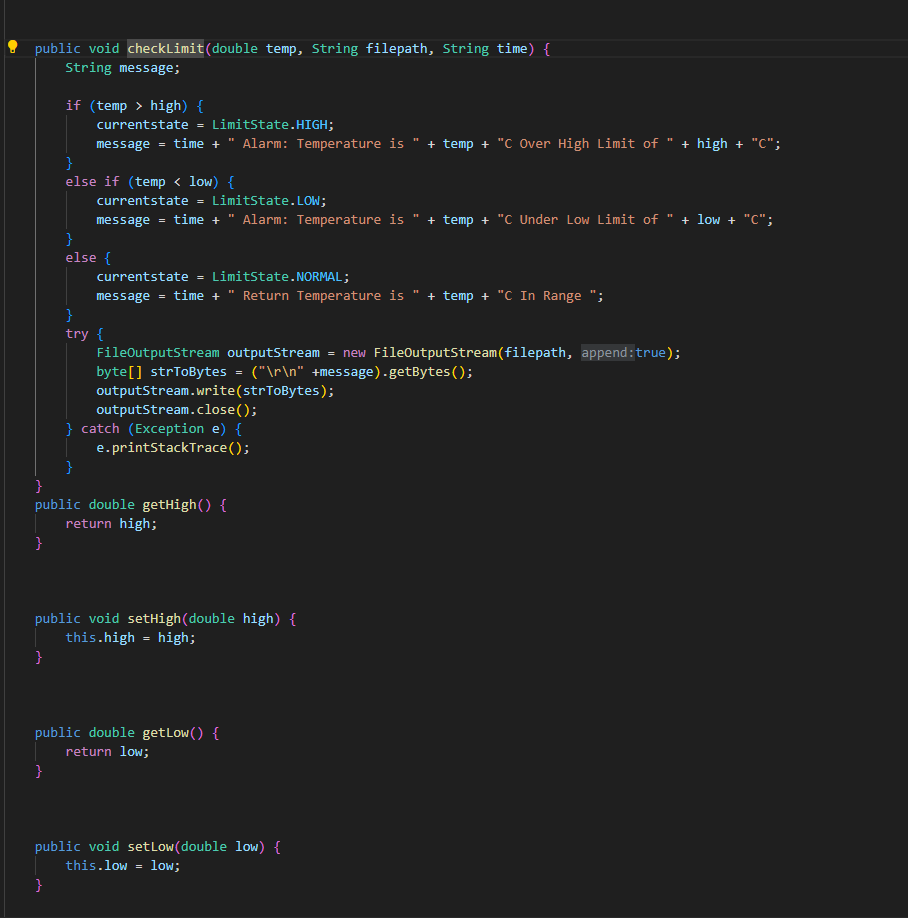Select the getHigh method name
The width and height of the screenshot is (908, 918).
click(167, 504)
